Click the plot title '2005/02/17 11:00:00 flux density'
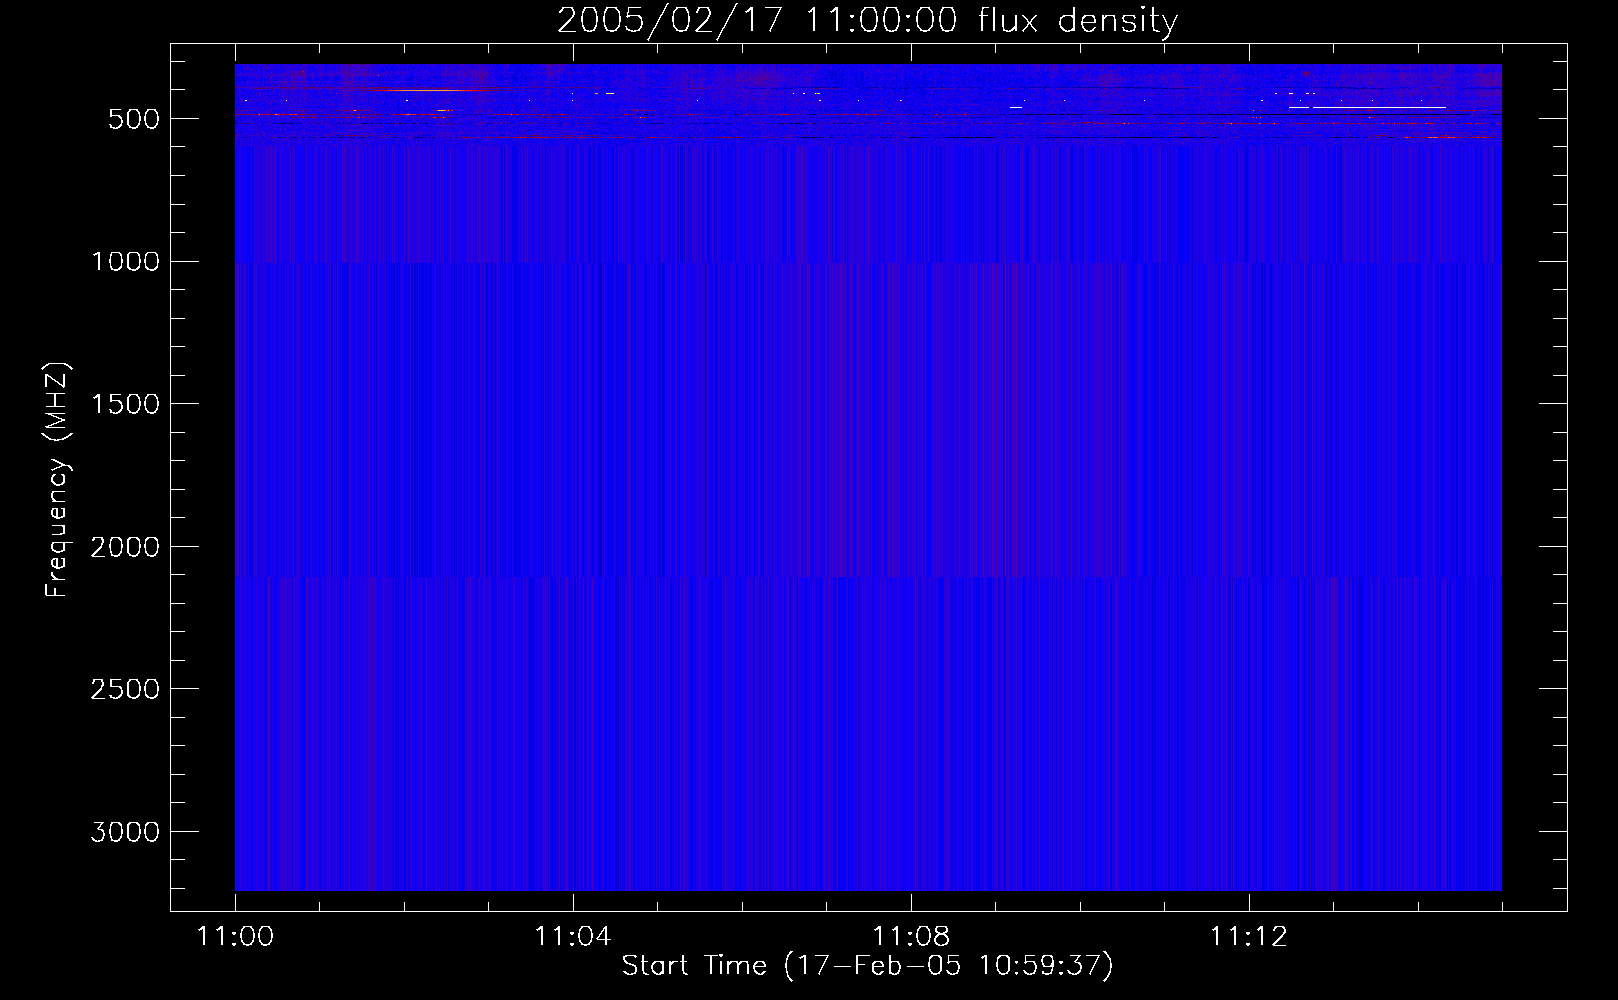The image size is (1618, 1000). coord(867,21)
